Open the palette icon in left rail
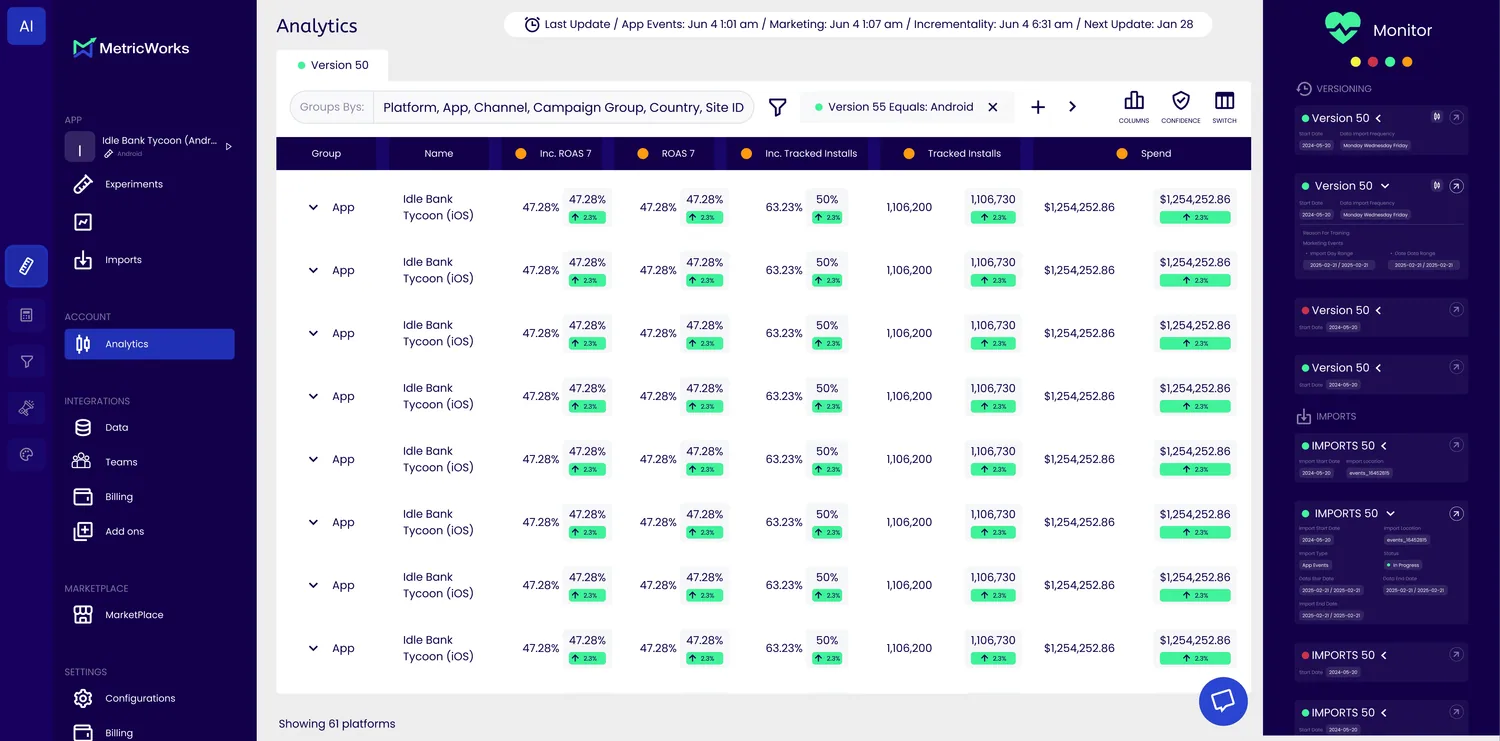 tap(26, 455)
